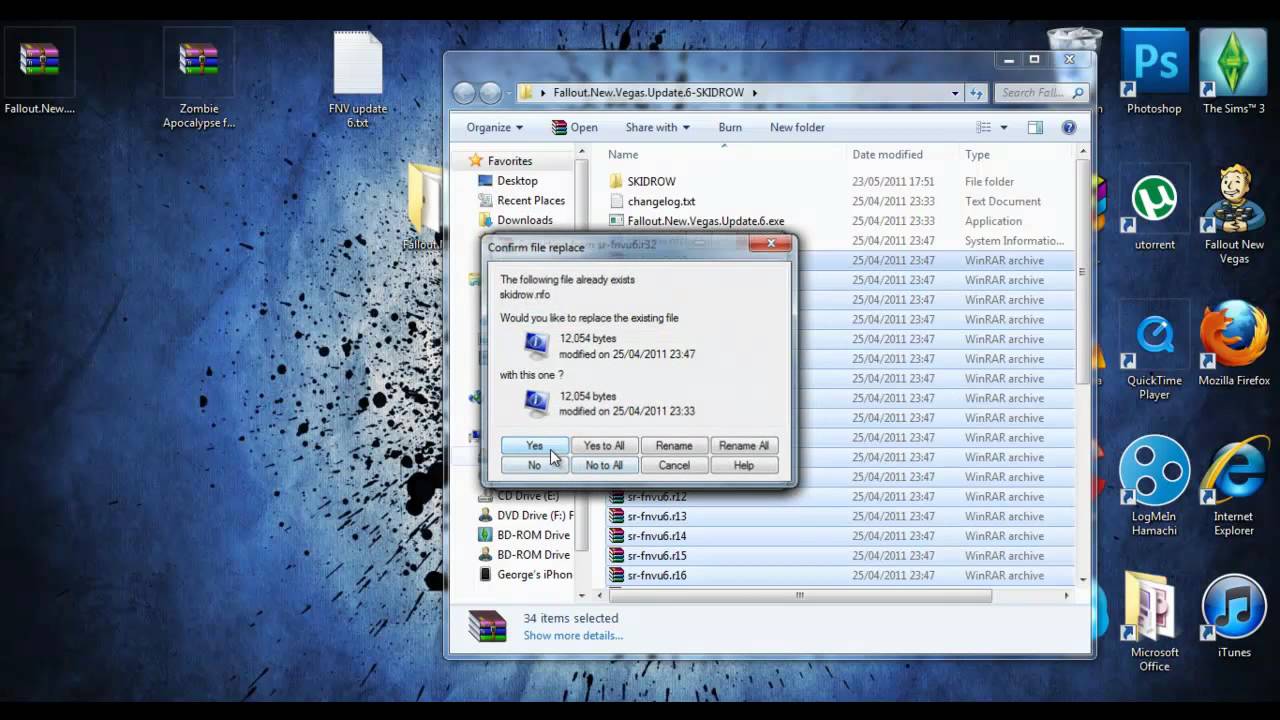Click Cancel in replace dialog
Viewport: 1280px width, 720px height.
674,465
